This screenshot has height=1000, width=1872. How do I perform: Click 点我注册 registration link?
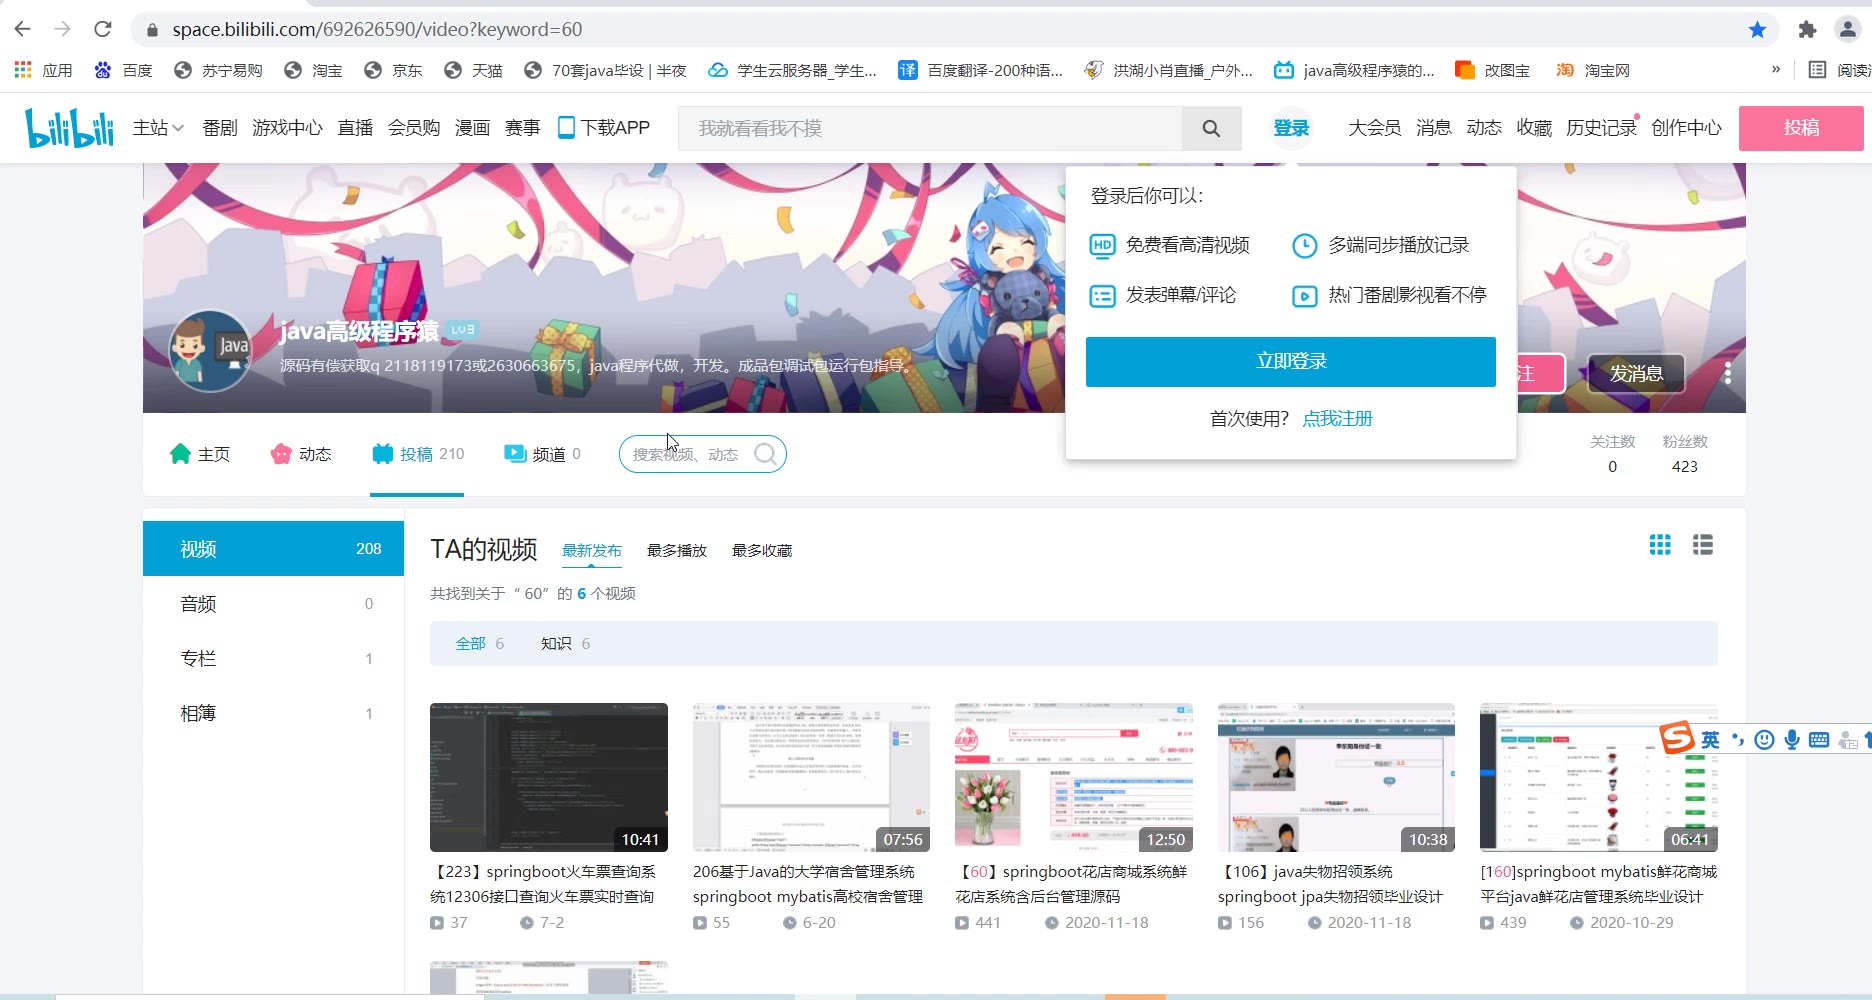coord(1337,418)
